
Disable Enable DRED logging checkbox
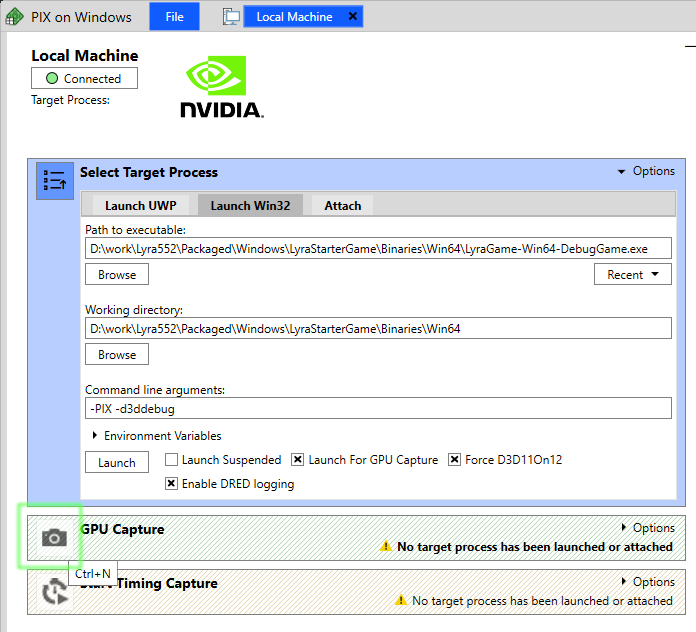(x=171, y=483)
